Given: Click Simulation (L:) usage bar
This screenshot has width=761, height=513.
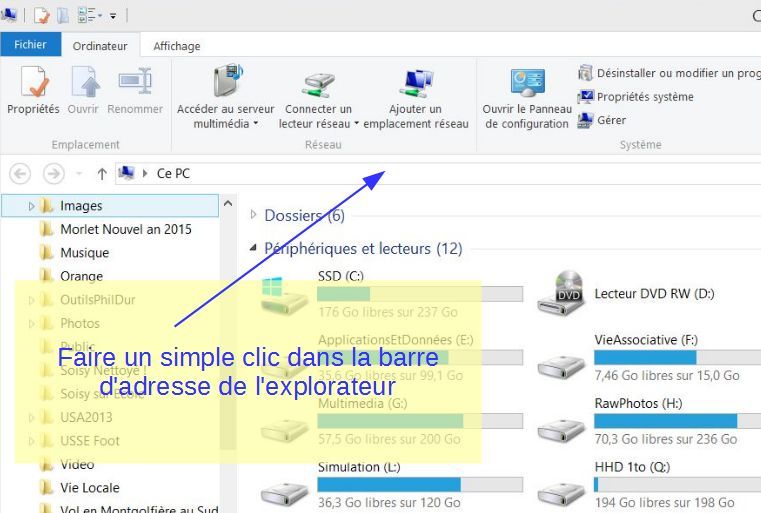Looking at the screenshot, I should point(420,484).
